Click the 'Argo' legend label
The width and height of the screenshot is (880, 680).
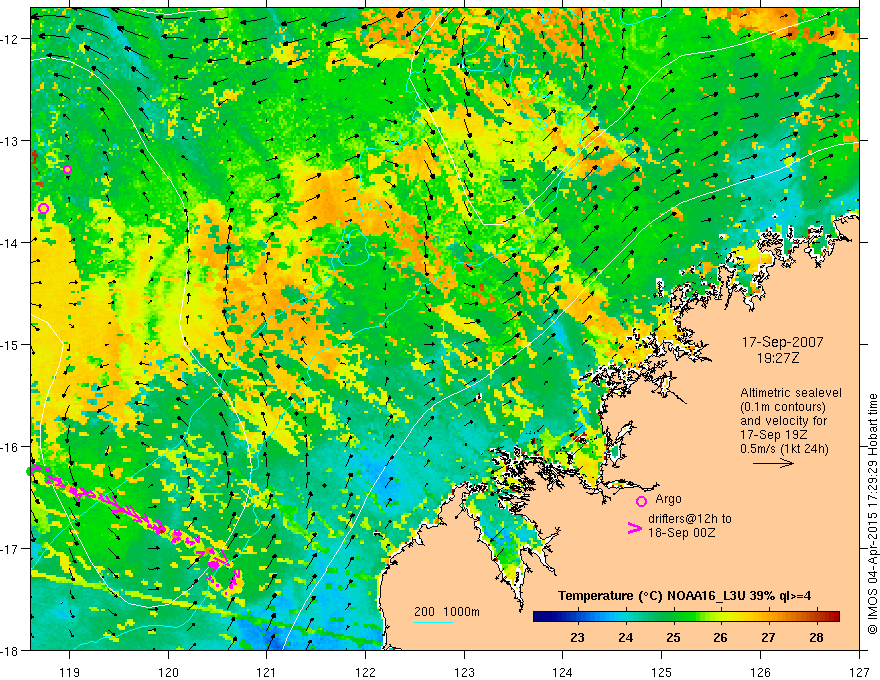point(668,499)
